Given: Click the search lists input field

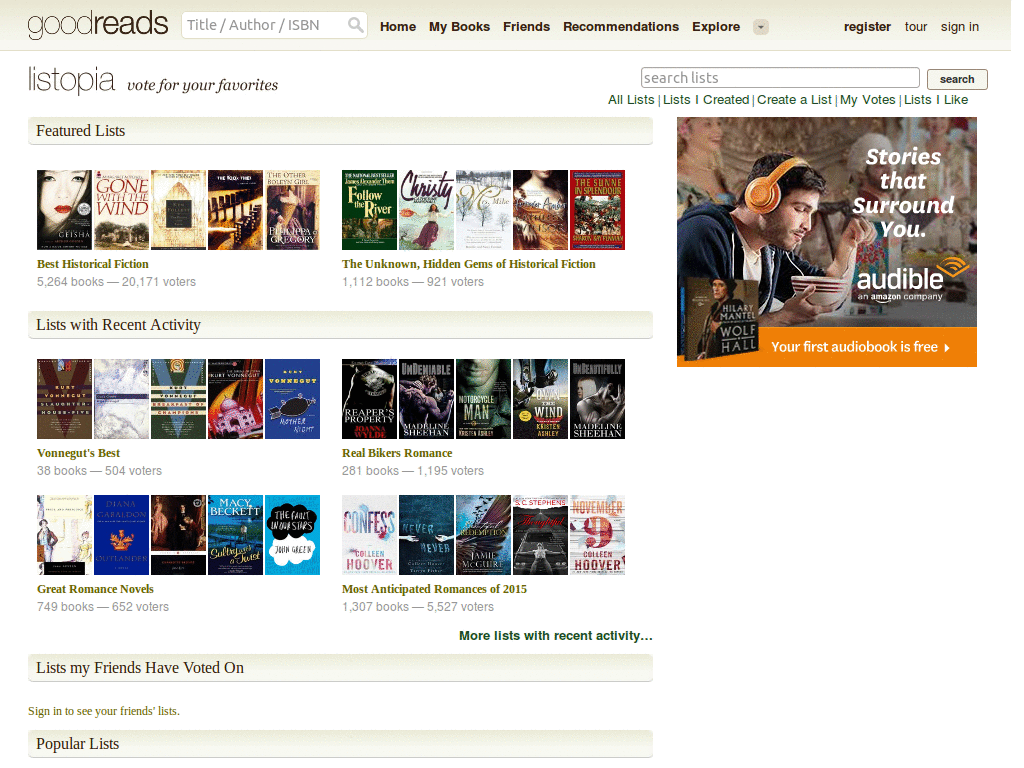Looking at the screenshot, I should 779,77.
